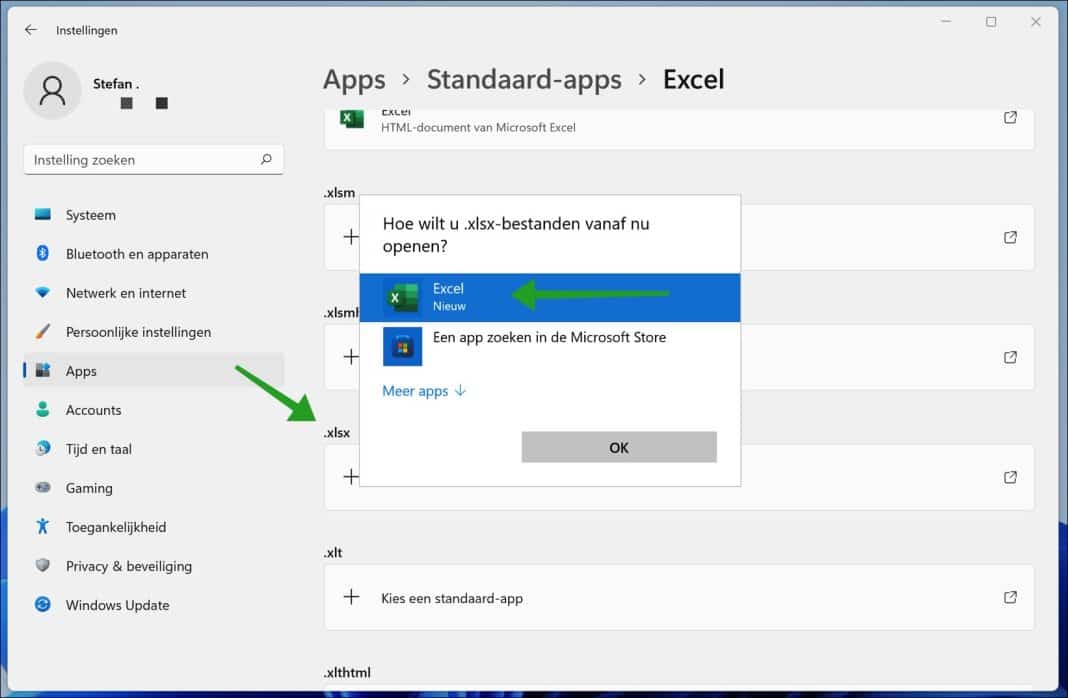This screenshot has width=1068, height=698.
Task: Open the .xlt entry via its external-link icon
Action: coord(1009,596)
